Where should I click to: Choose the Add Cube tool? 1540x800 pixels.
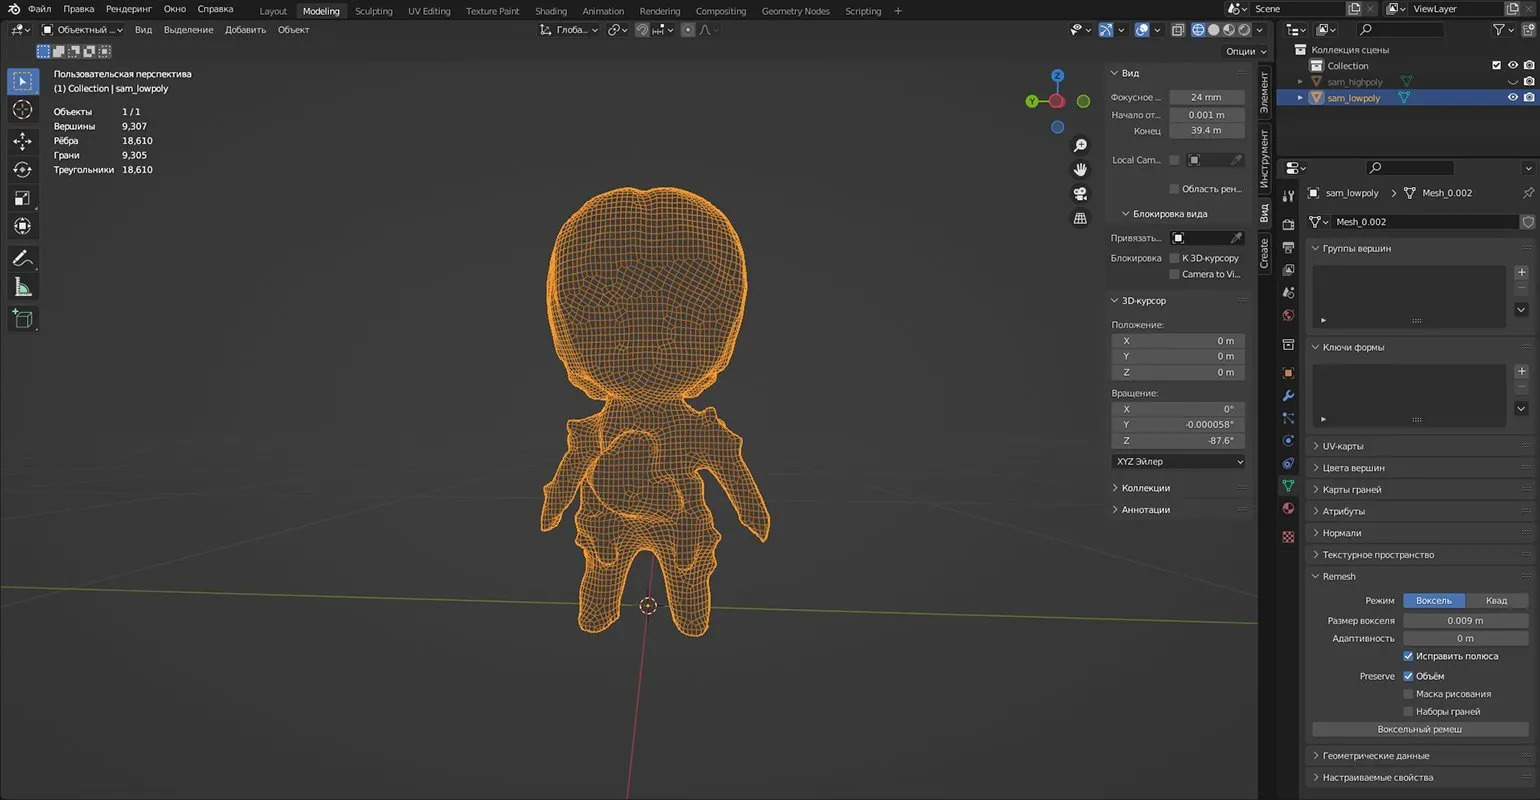coord(22,319)
